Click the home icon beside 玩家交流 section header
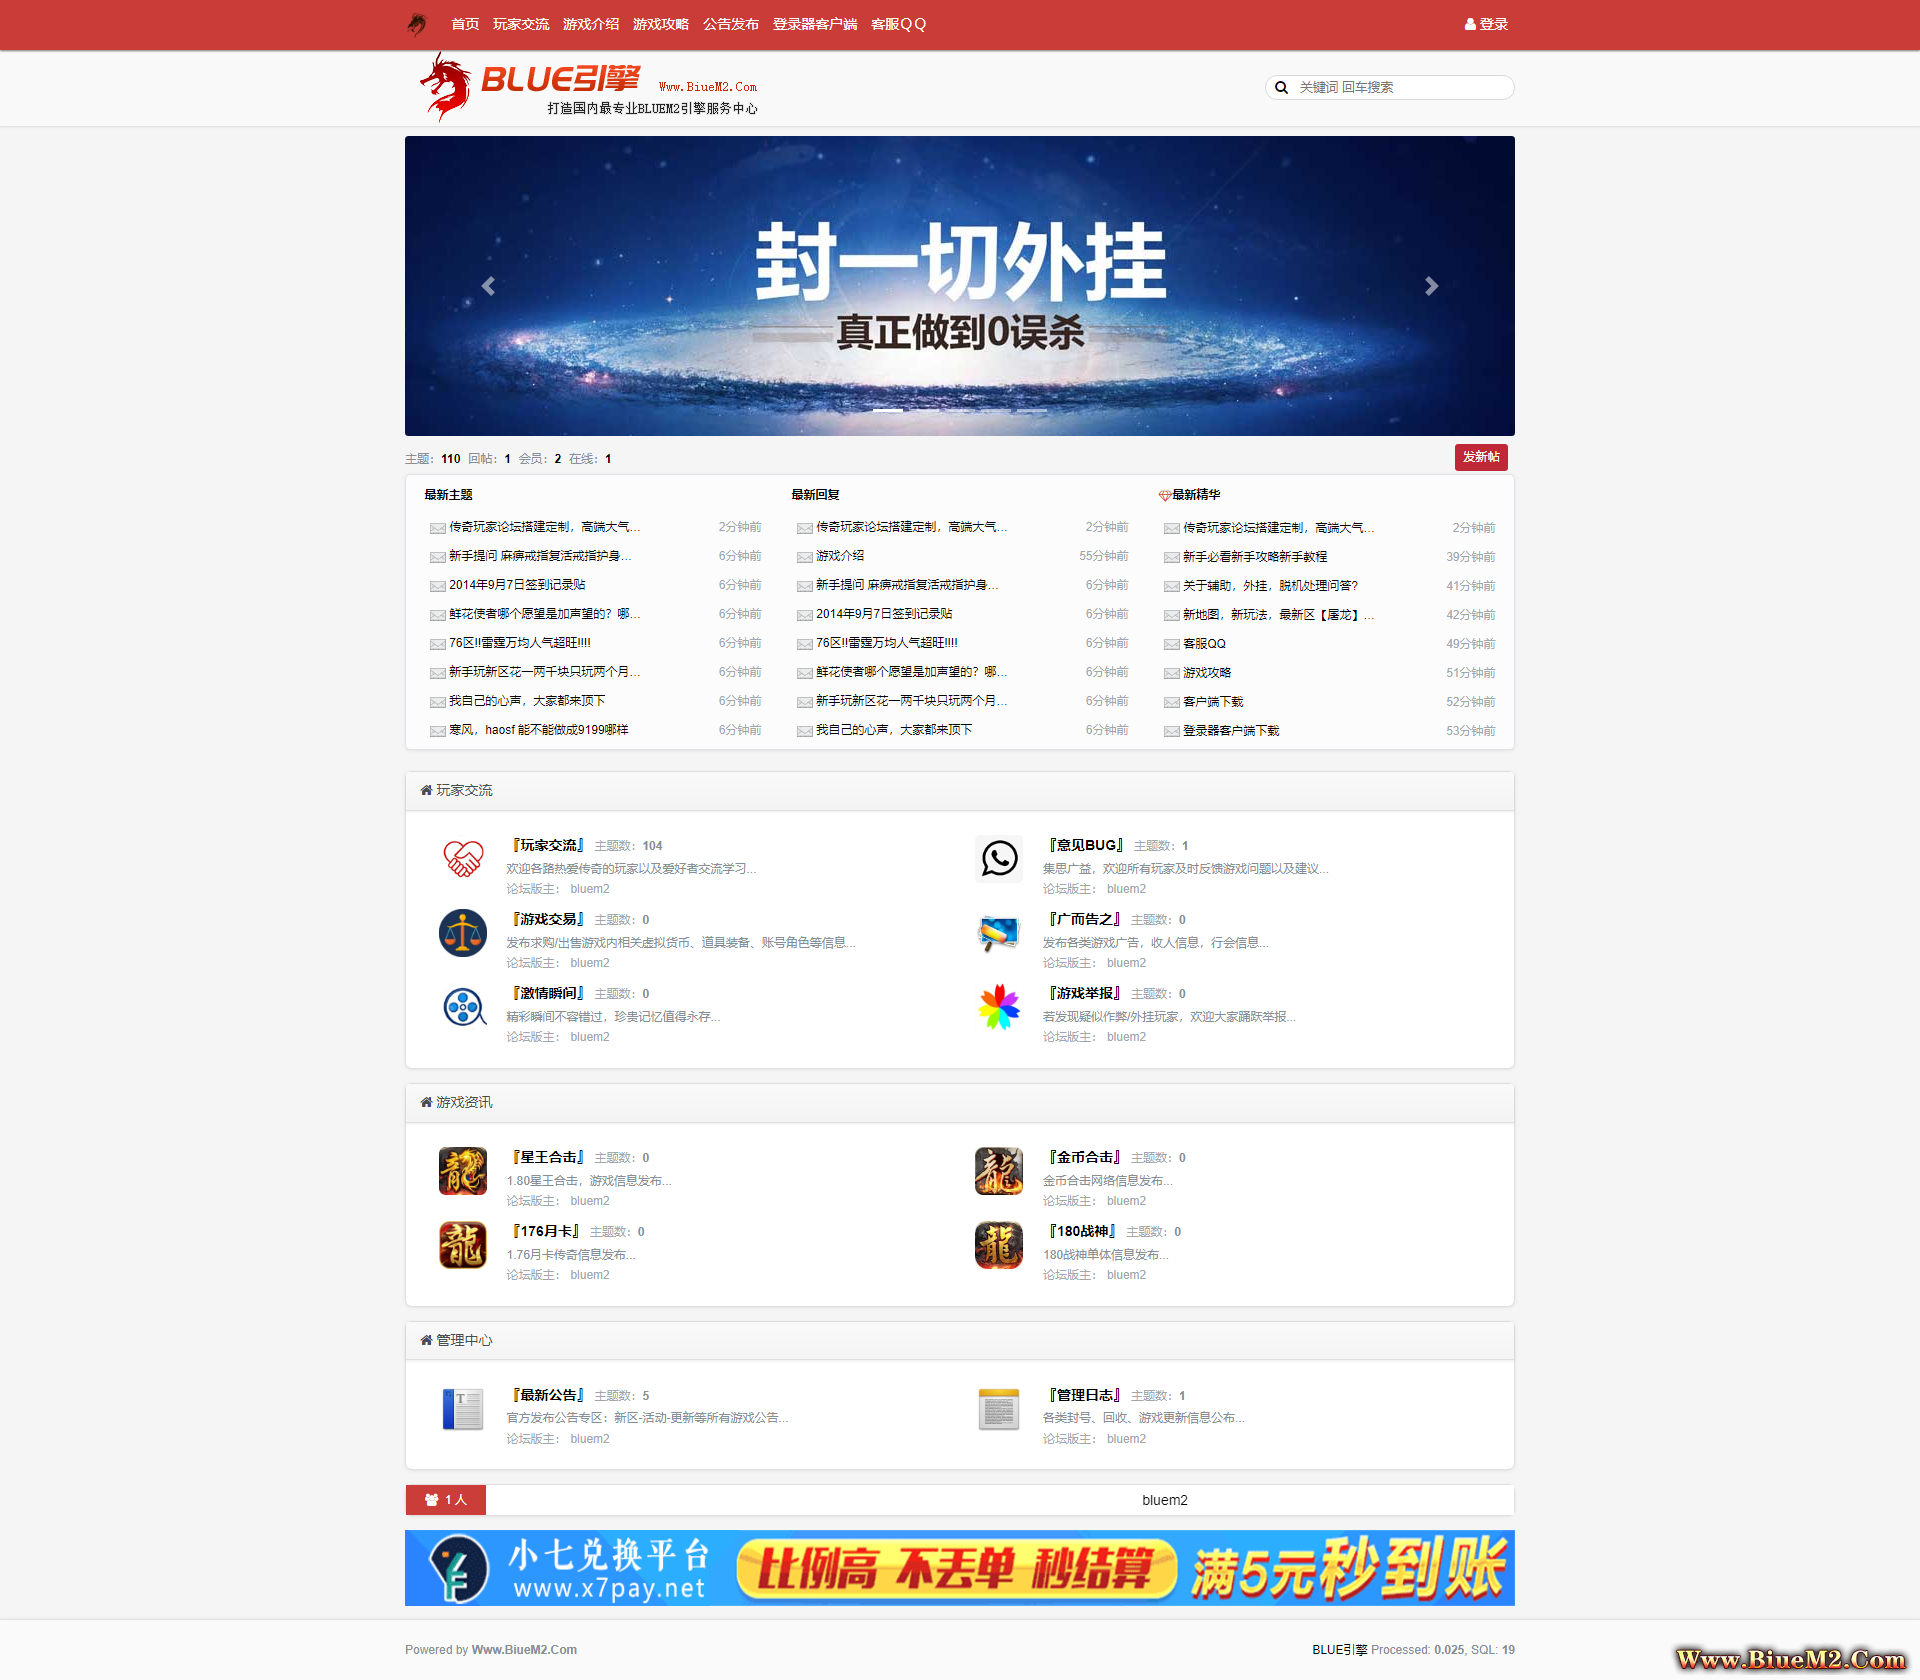 coord(426,790)
